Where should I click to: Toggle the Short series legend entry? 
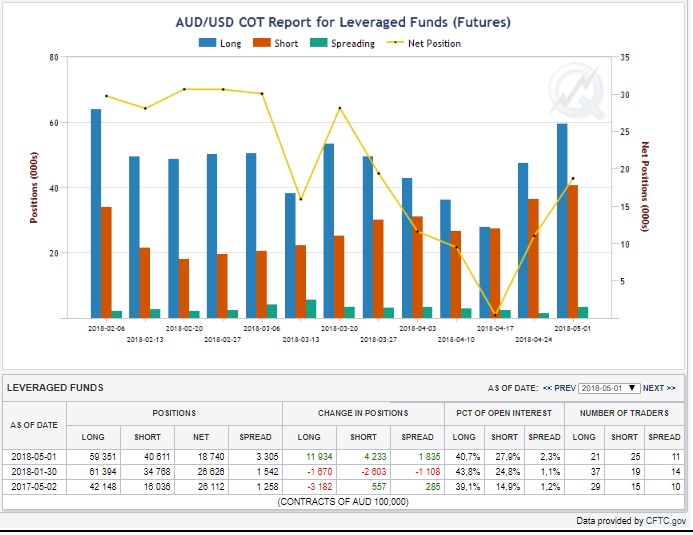pyautogui.click(x=275, y=43)
